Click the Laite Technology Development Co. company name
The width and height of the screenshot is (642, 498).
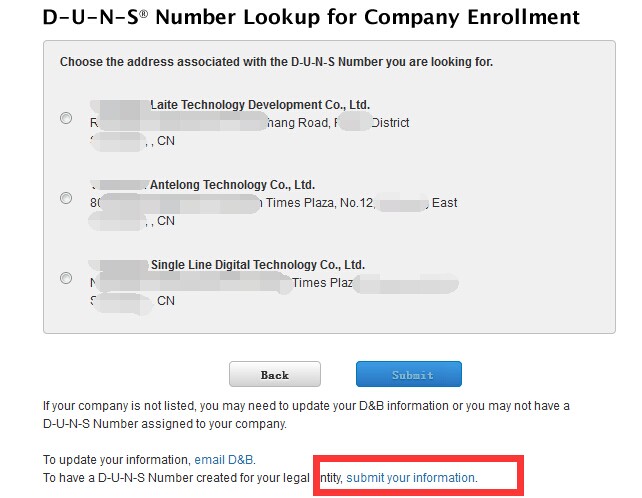click(x=230, y=105)
